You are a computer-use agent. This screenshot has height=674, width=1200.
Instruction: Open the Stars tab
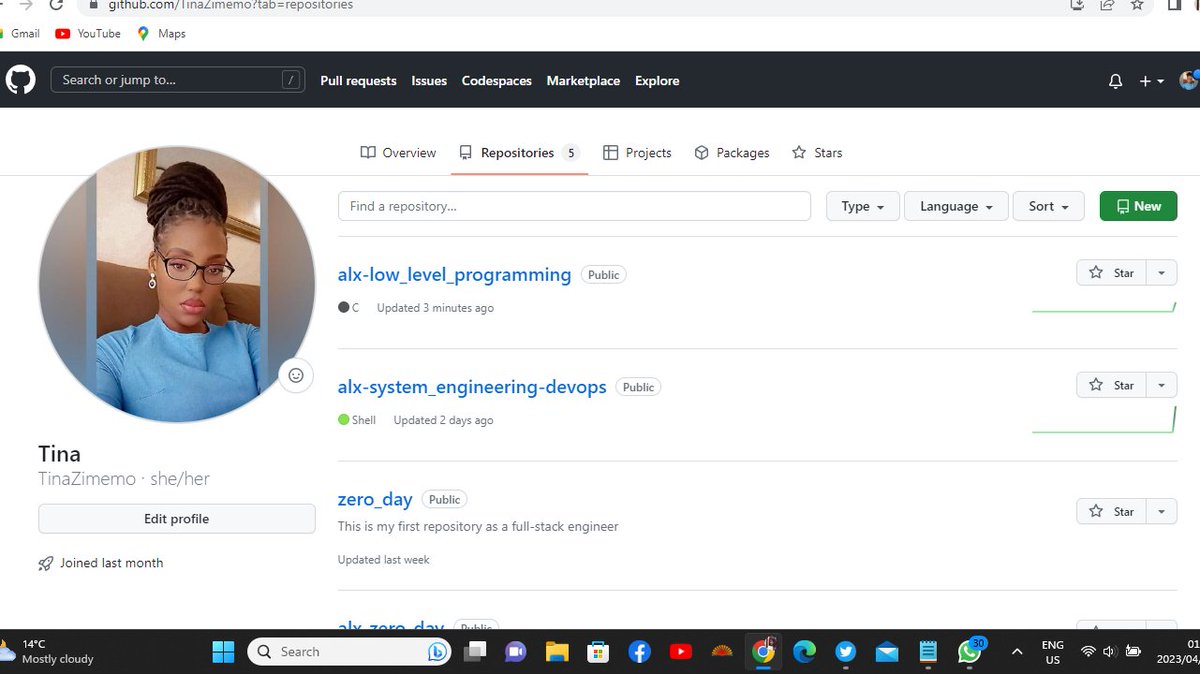click(x=817, y=153)
